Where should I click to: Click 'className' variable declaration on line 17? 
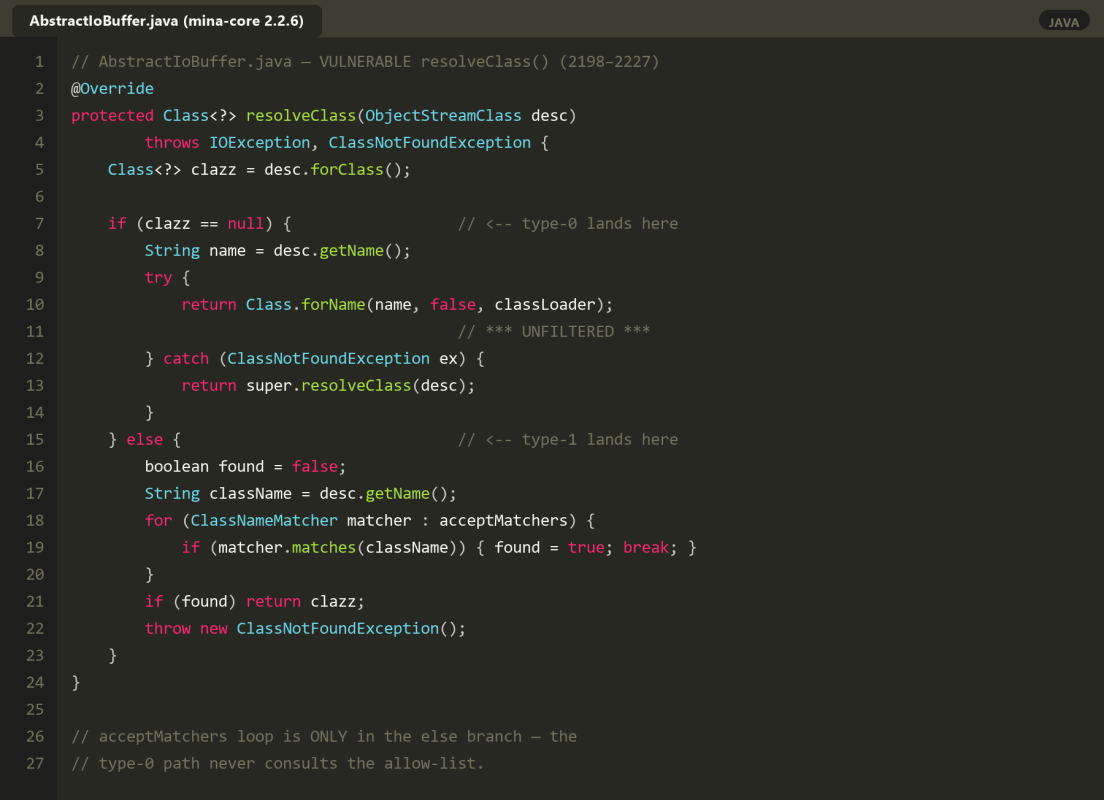pyautogui.click(x=250, y=494)
